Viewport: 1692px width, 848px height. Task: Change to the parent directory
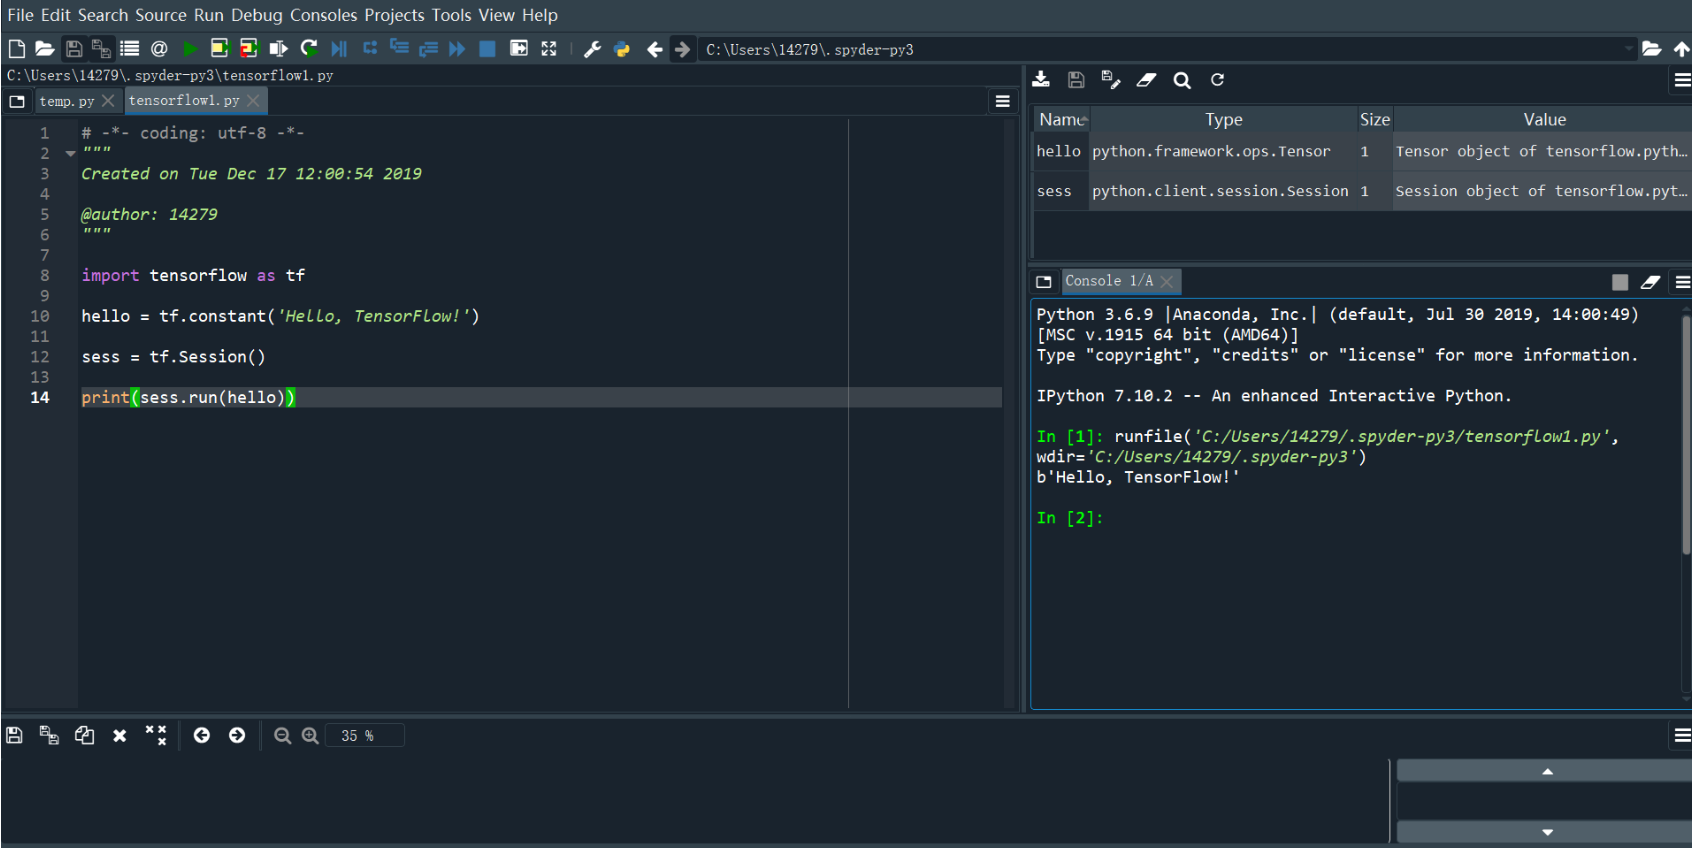(x=1682, y=49)
